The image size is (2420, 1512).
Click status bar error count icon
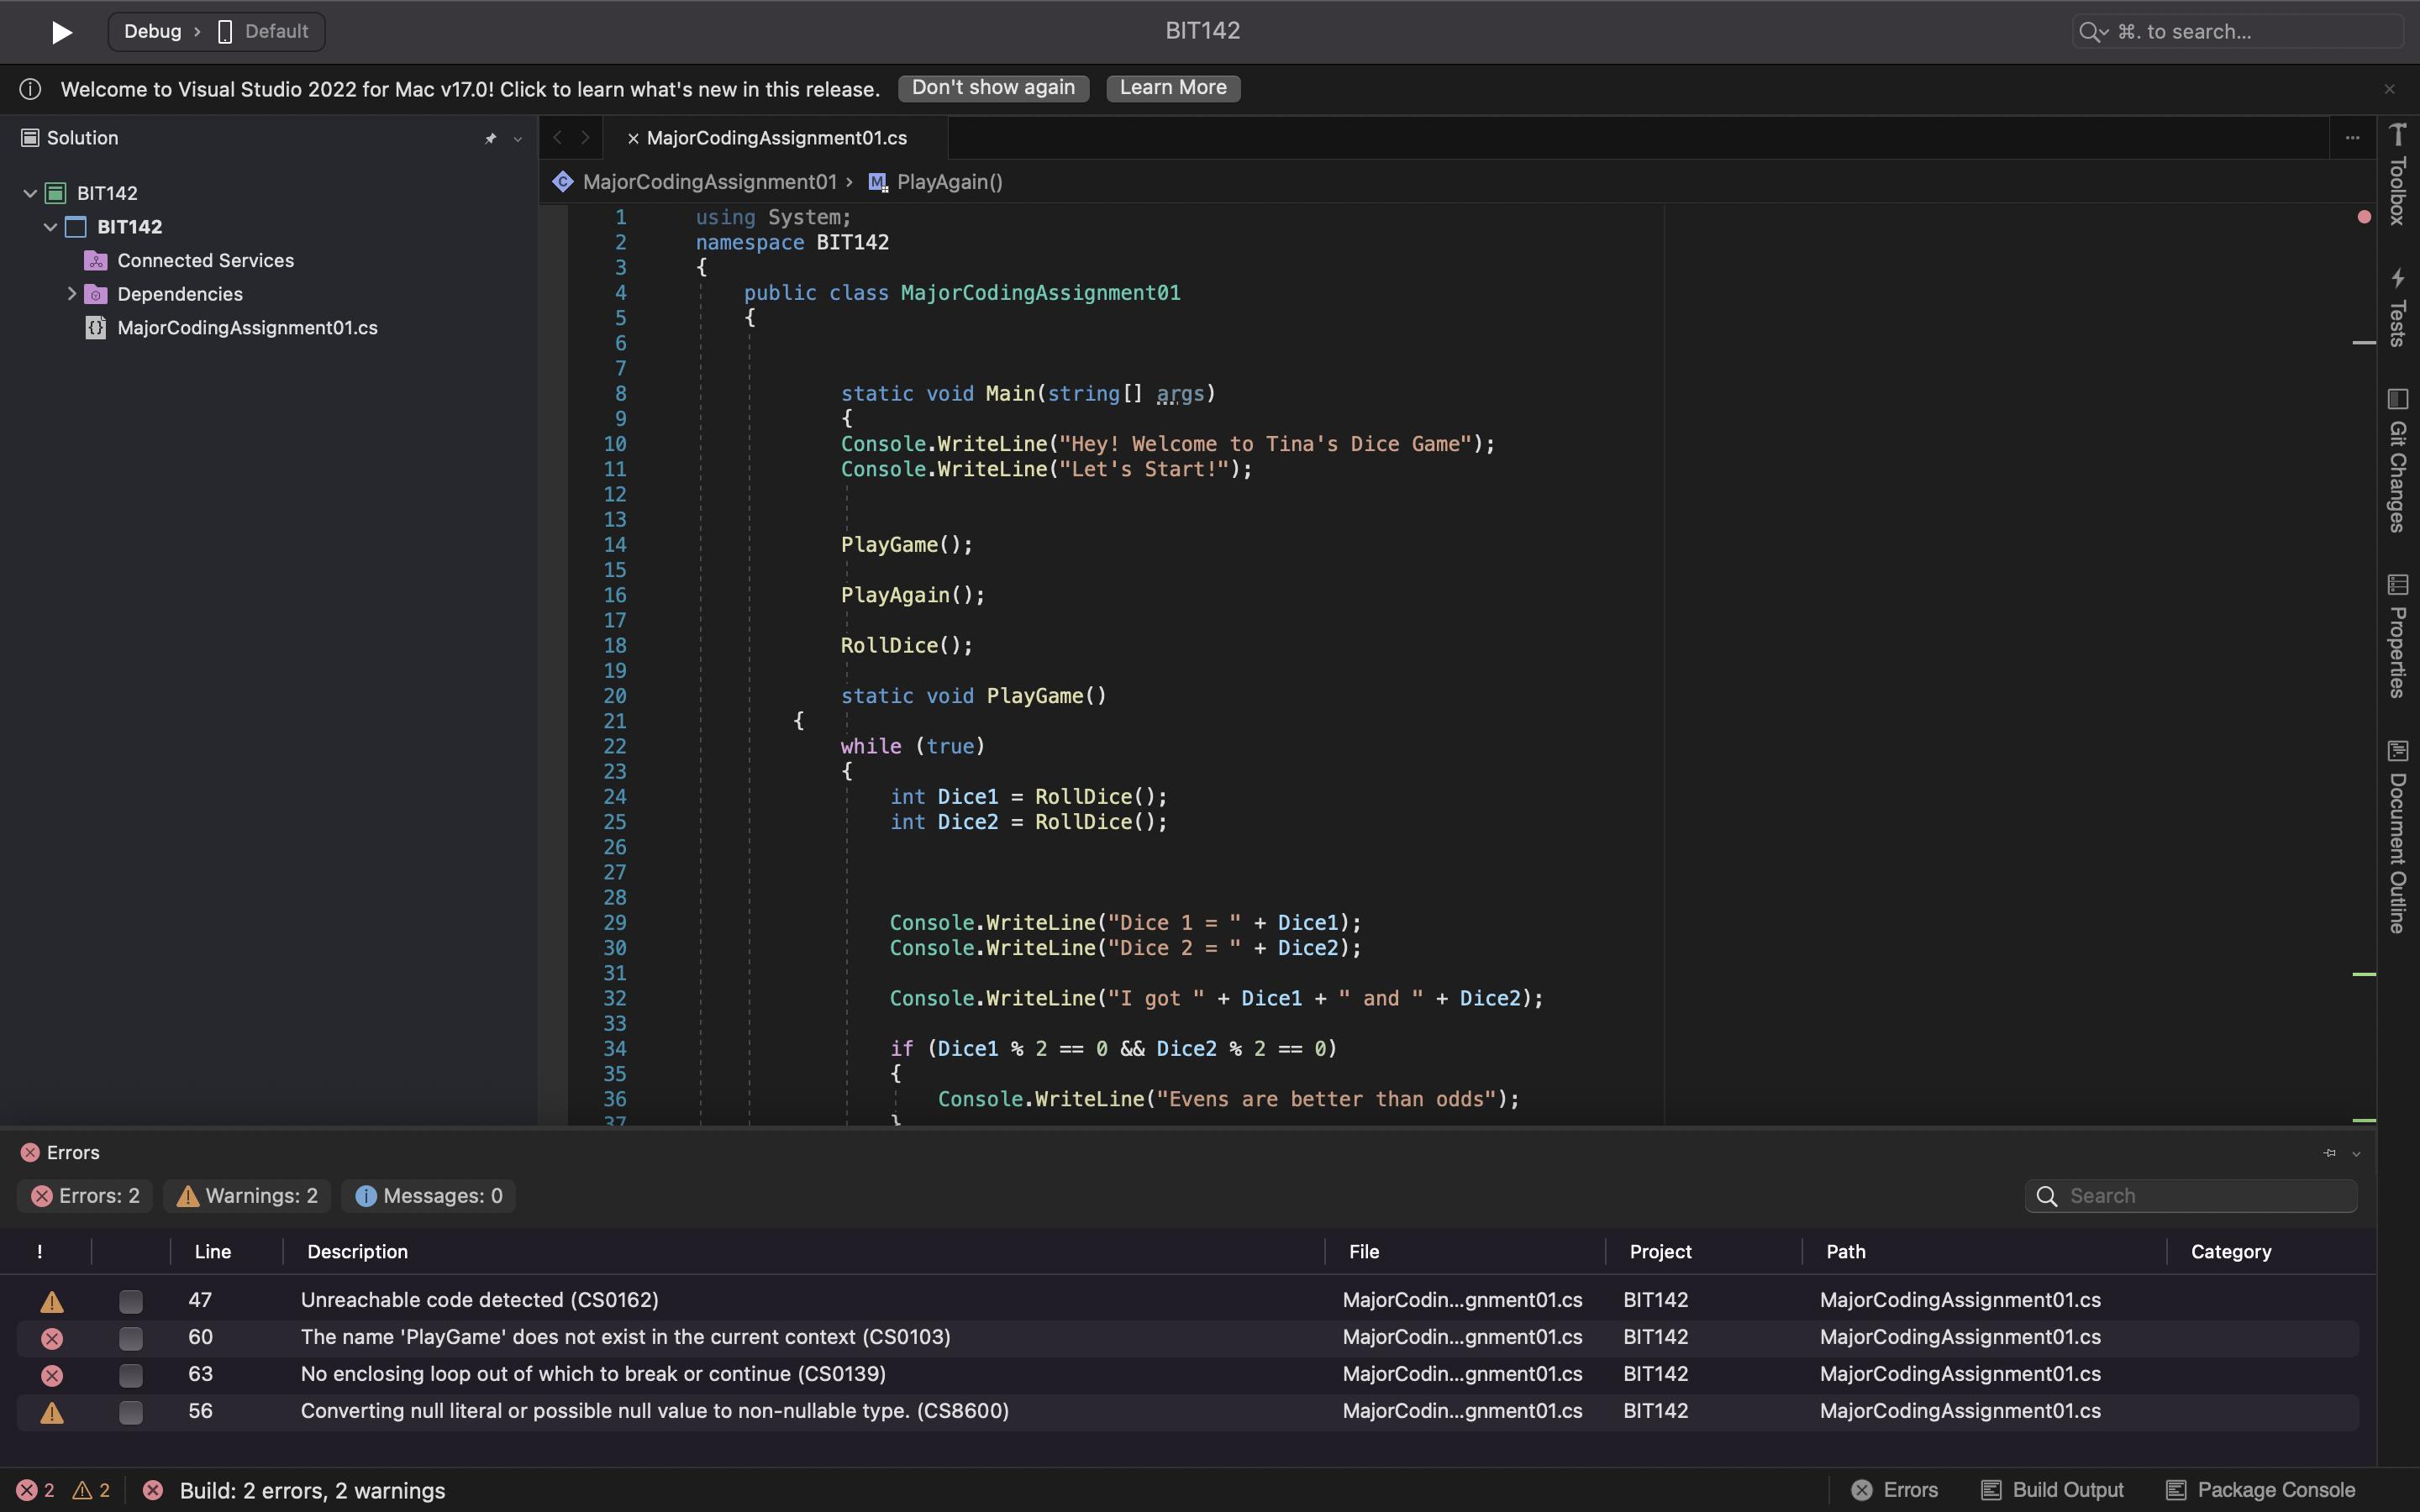pos(26,1490)
